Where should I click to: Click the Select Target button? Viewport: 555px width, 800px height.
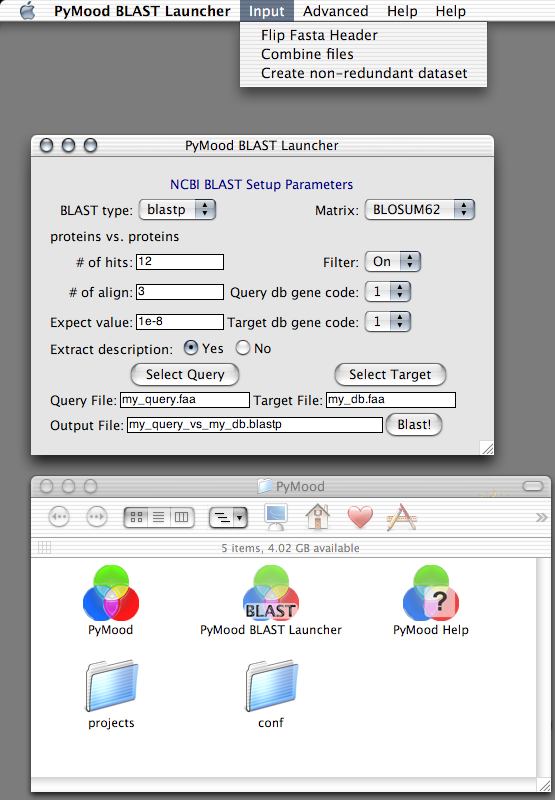390,374
